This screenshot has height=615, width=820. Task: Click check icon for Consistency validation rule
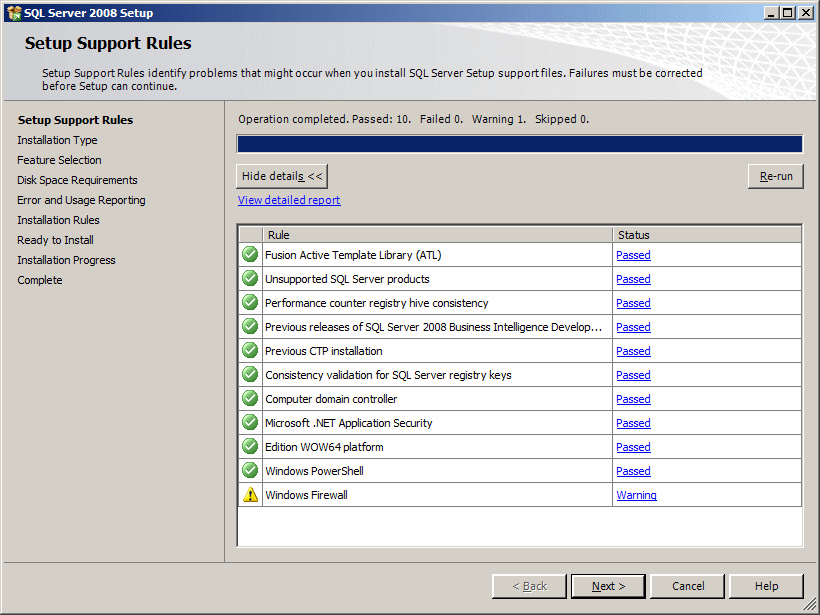250,375
